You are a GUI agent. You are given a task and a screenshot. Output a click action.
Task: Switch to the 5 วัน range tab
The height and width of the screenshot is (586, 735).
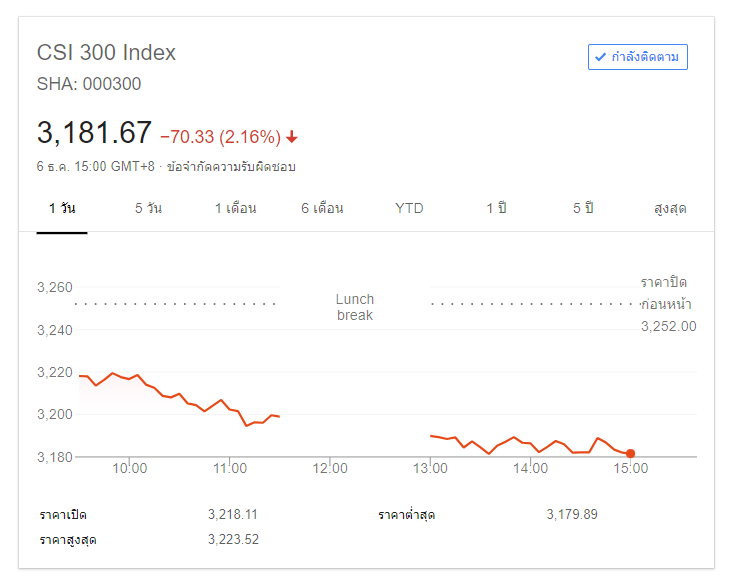point(148,209)
